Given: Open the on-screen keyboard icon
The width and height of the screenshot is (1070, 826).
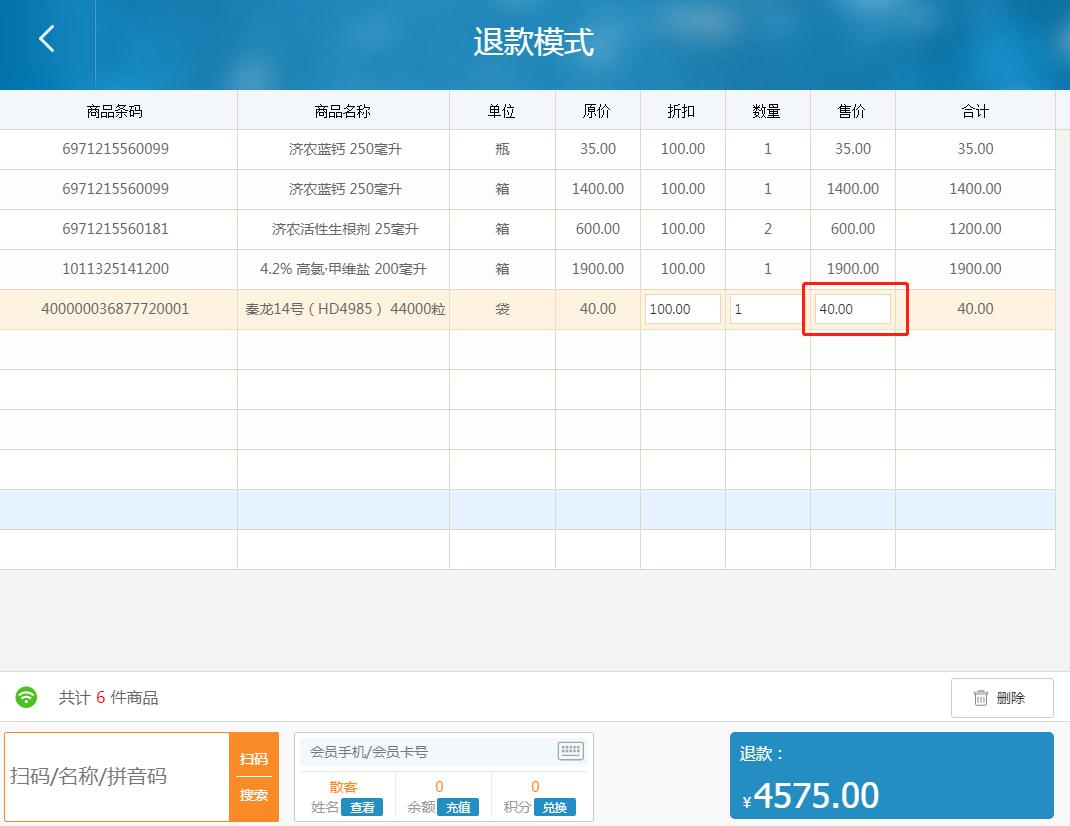Looking at the screenshot, I should tap(570, 750).
